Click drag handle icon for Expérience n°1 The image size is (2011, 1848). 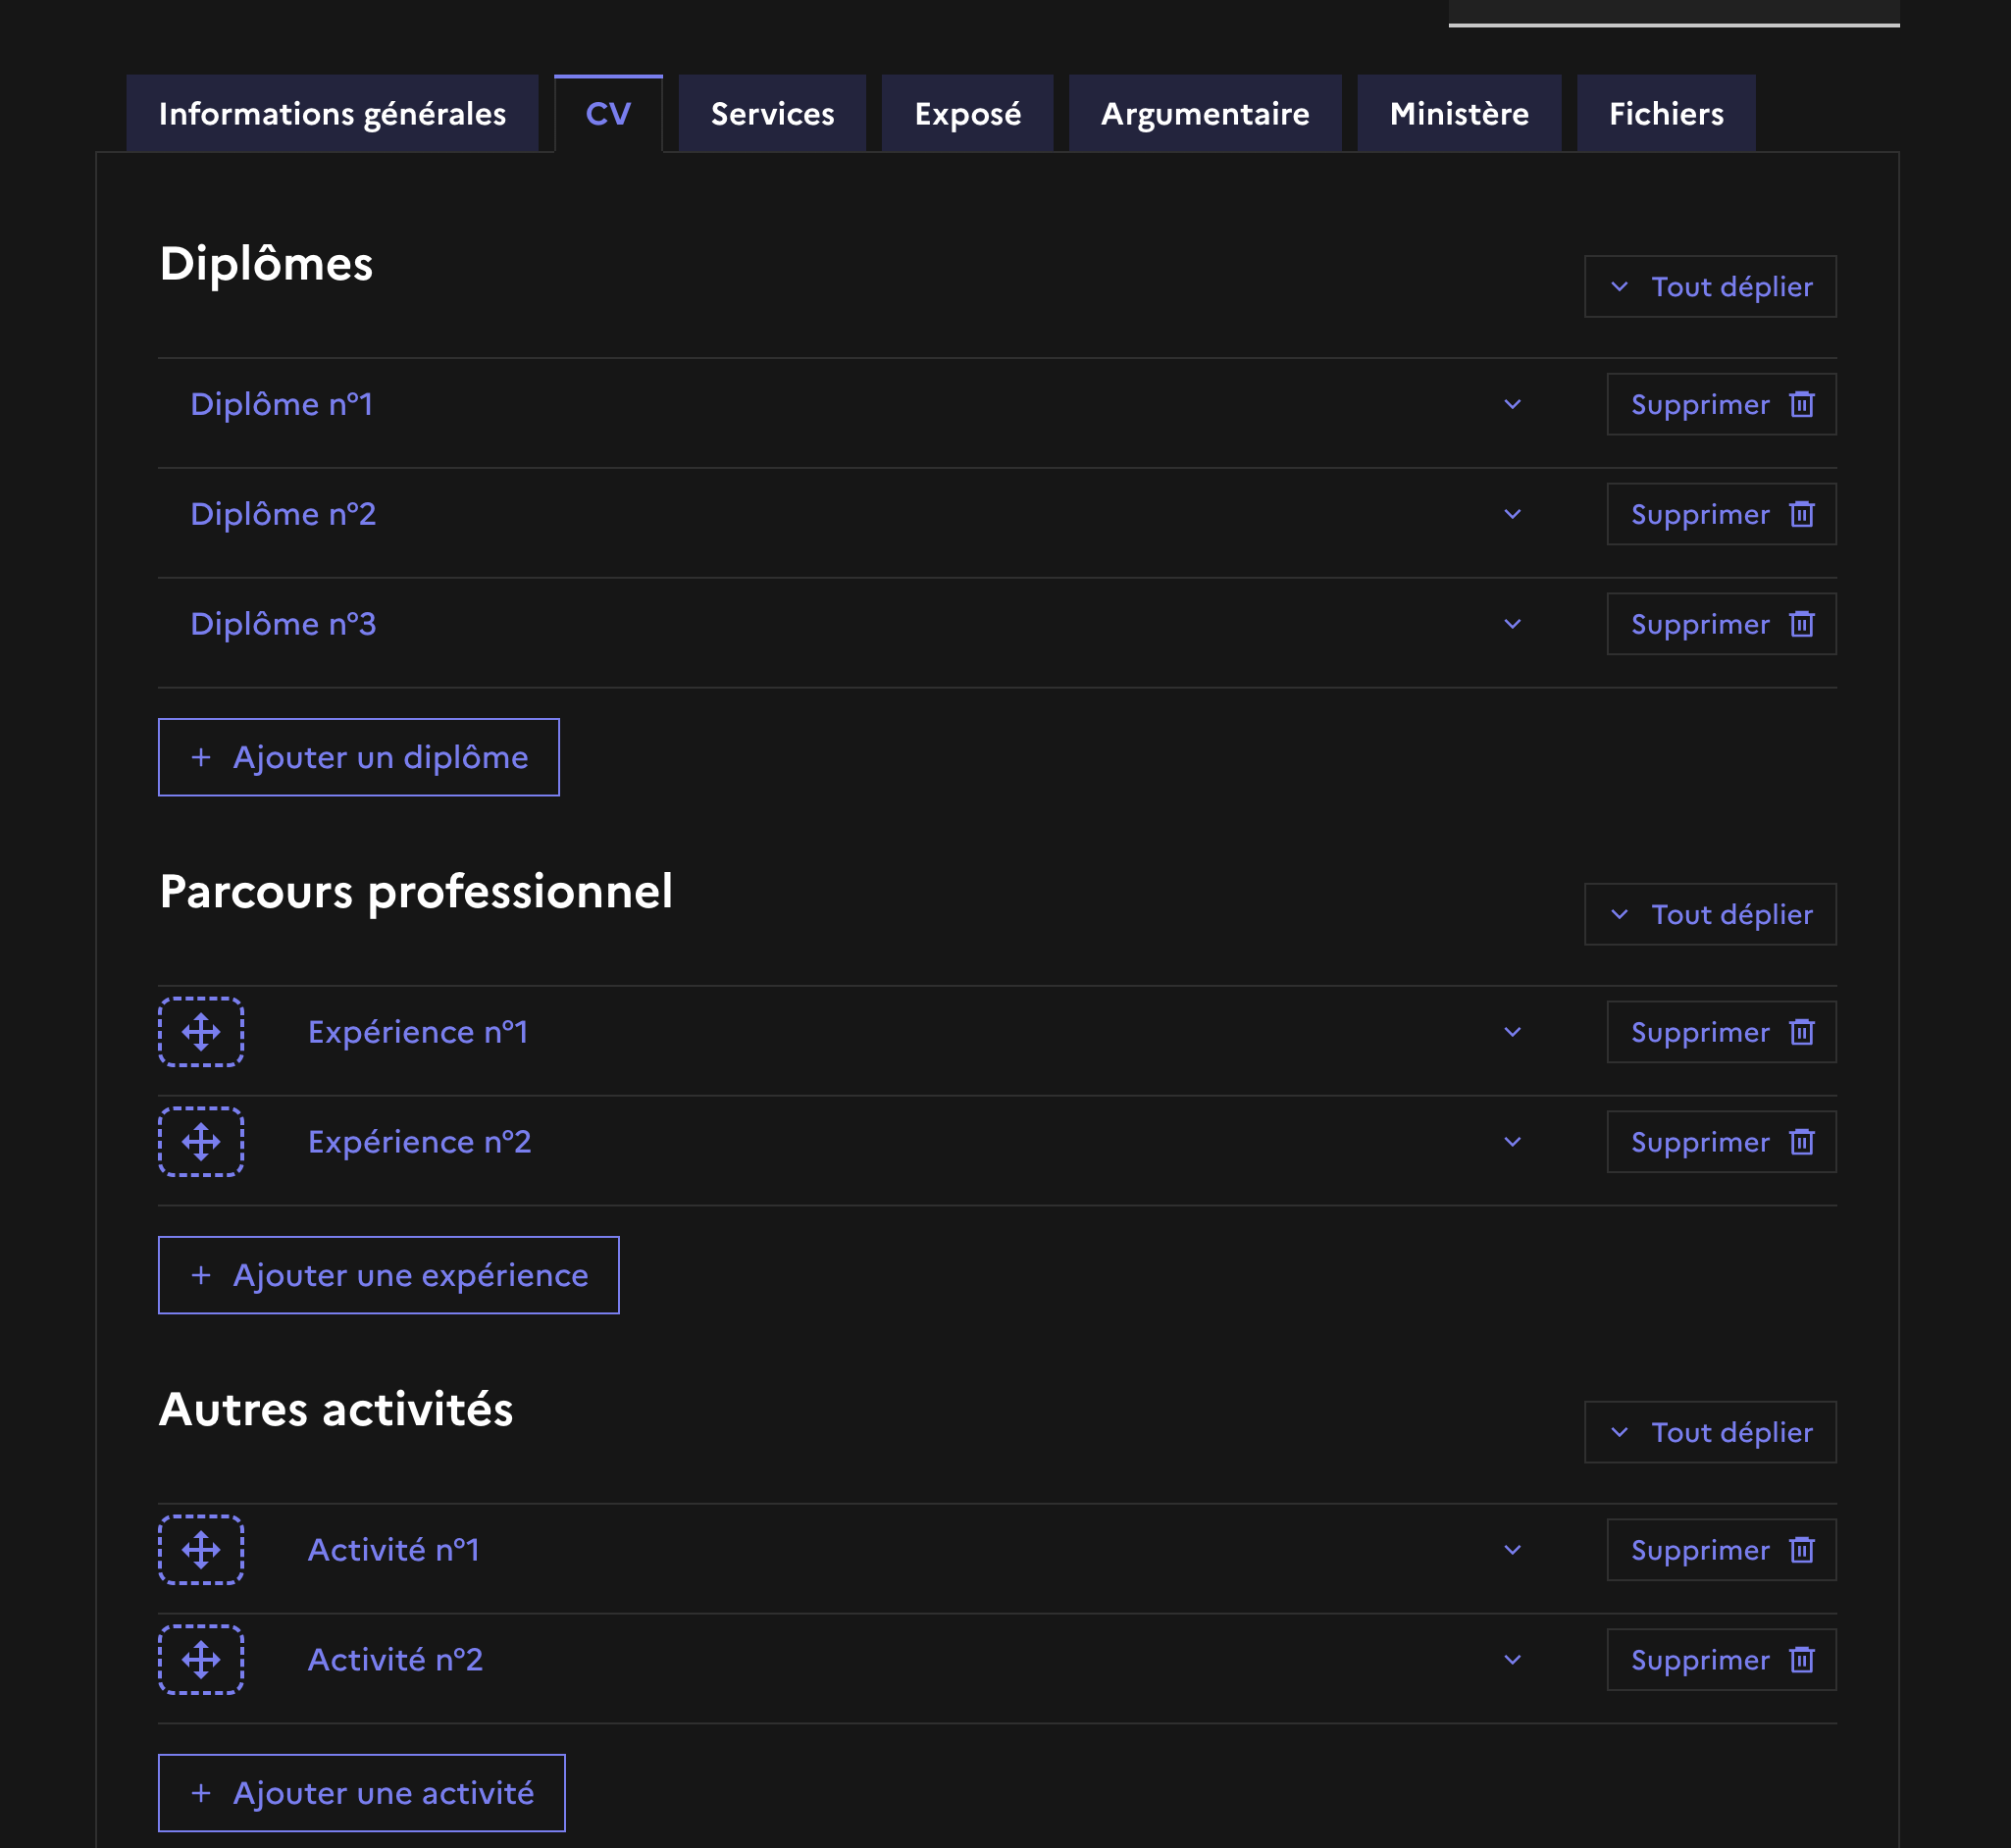pyautogui.click(x=201, y=1032)
